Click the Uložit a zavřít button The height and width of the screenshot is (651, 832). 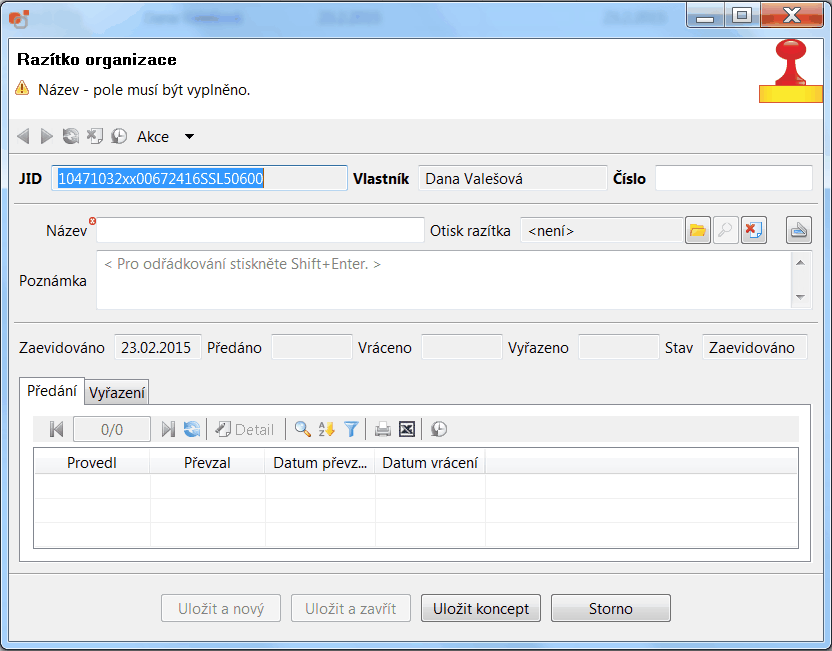(351, 608)
